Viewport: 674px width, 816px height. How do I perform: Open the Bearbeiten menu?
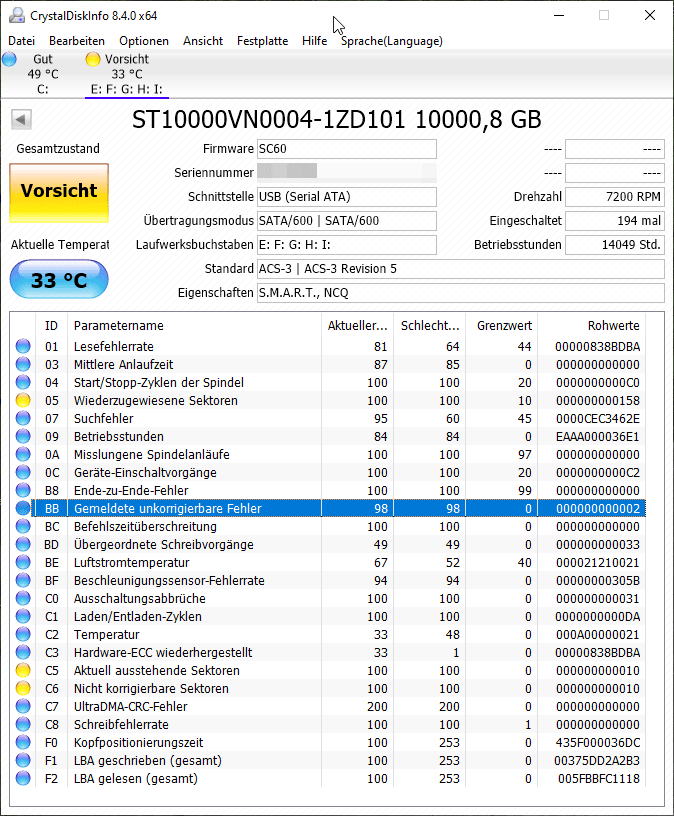click(77, 41)
